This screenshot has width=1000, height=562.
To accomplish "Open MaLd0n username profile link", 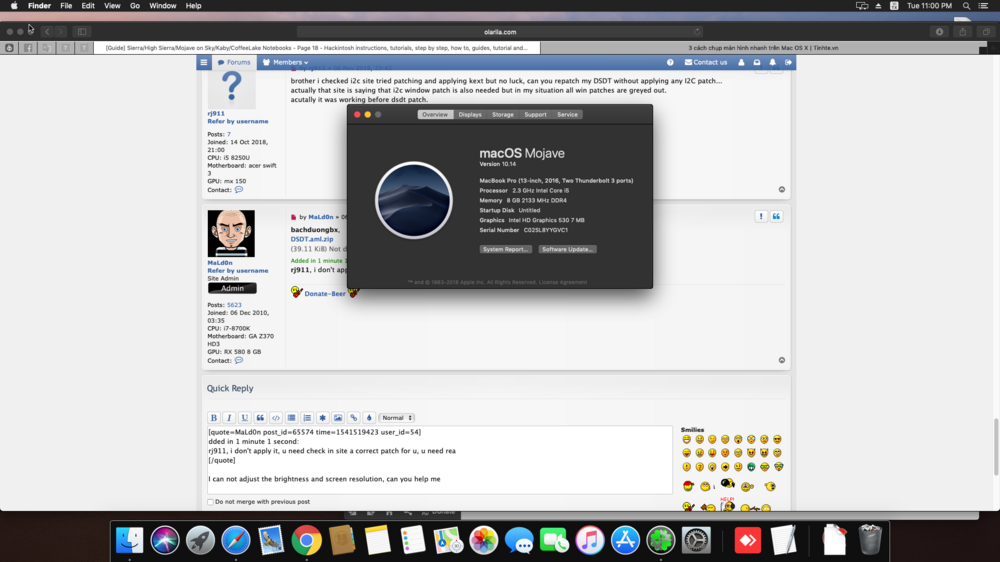I will 219,263.
